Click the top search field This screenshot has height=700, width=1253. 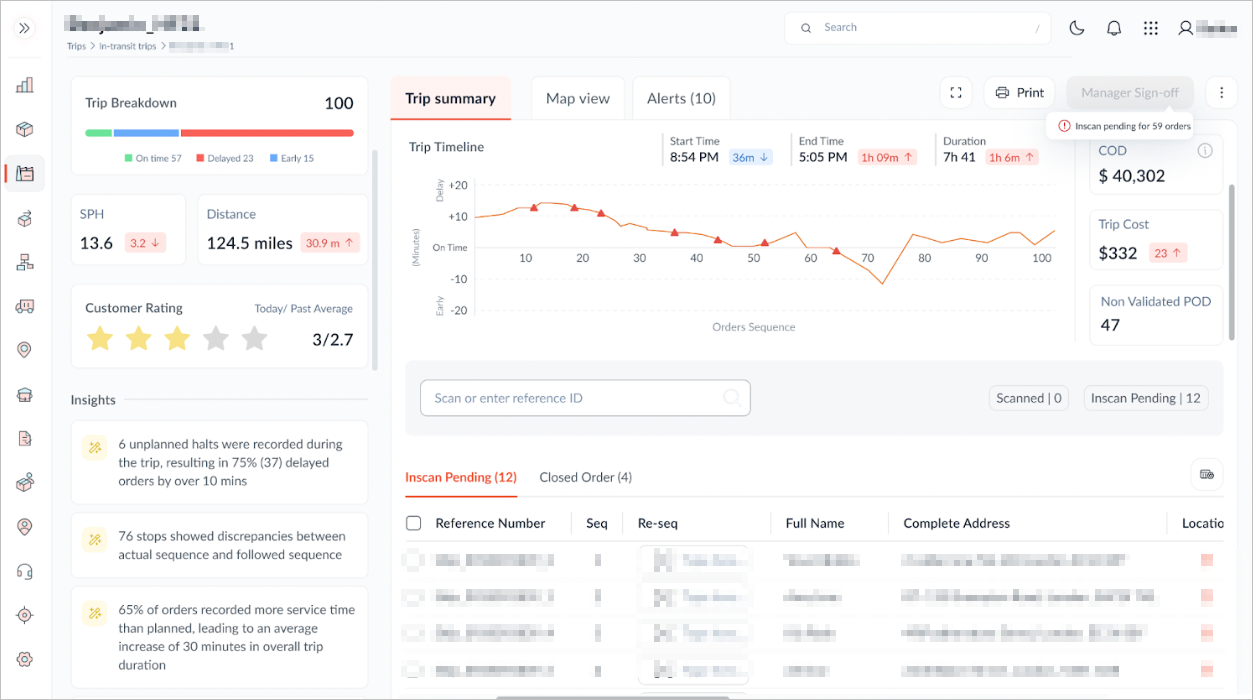pyautogui.click(x=919, y=28)
